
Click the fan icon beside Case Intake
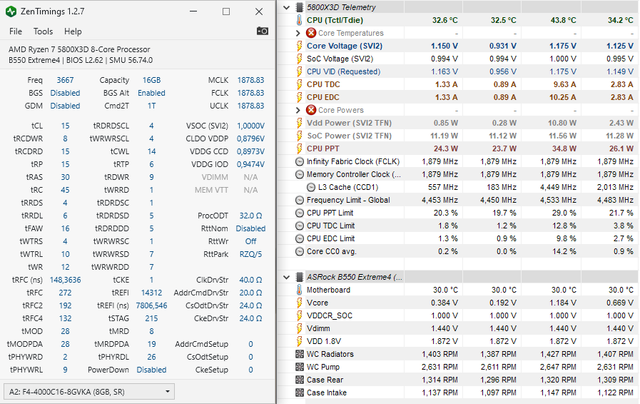300,393
